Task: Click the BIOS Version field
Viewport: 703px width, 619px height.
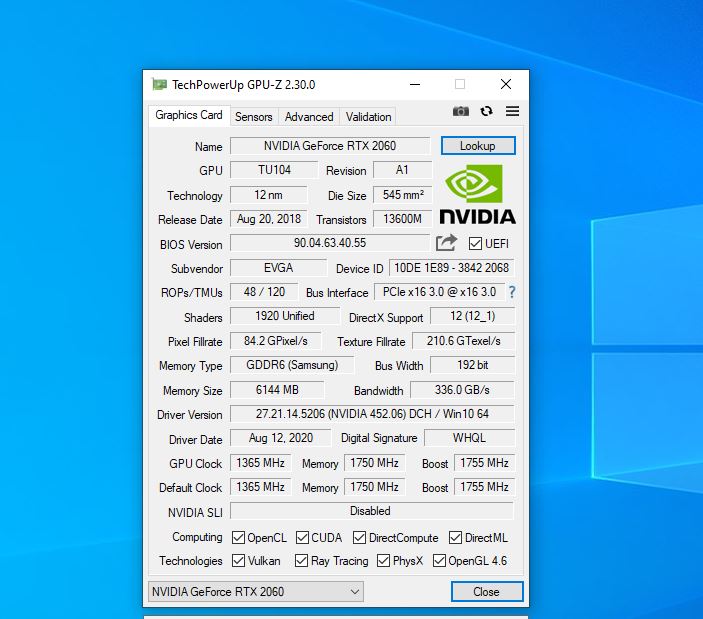Action: pyautogui.click(x=329, y=243)
